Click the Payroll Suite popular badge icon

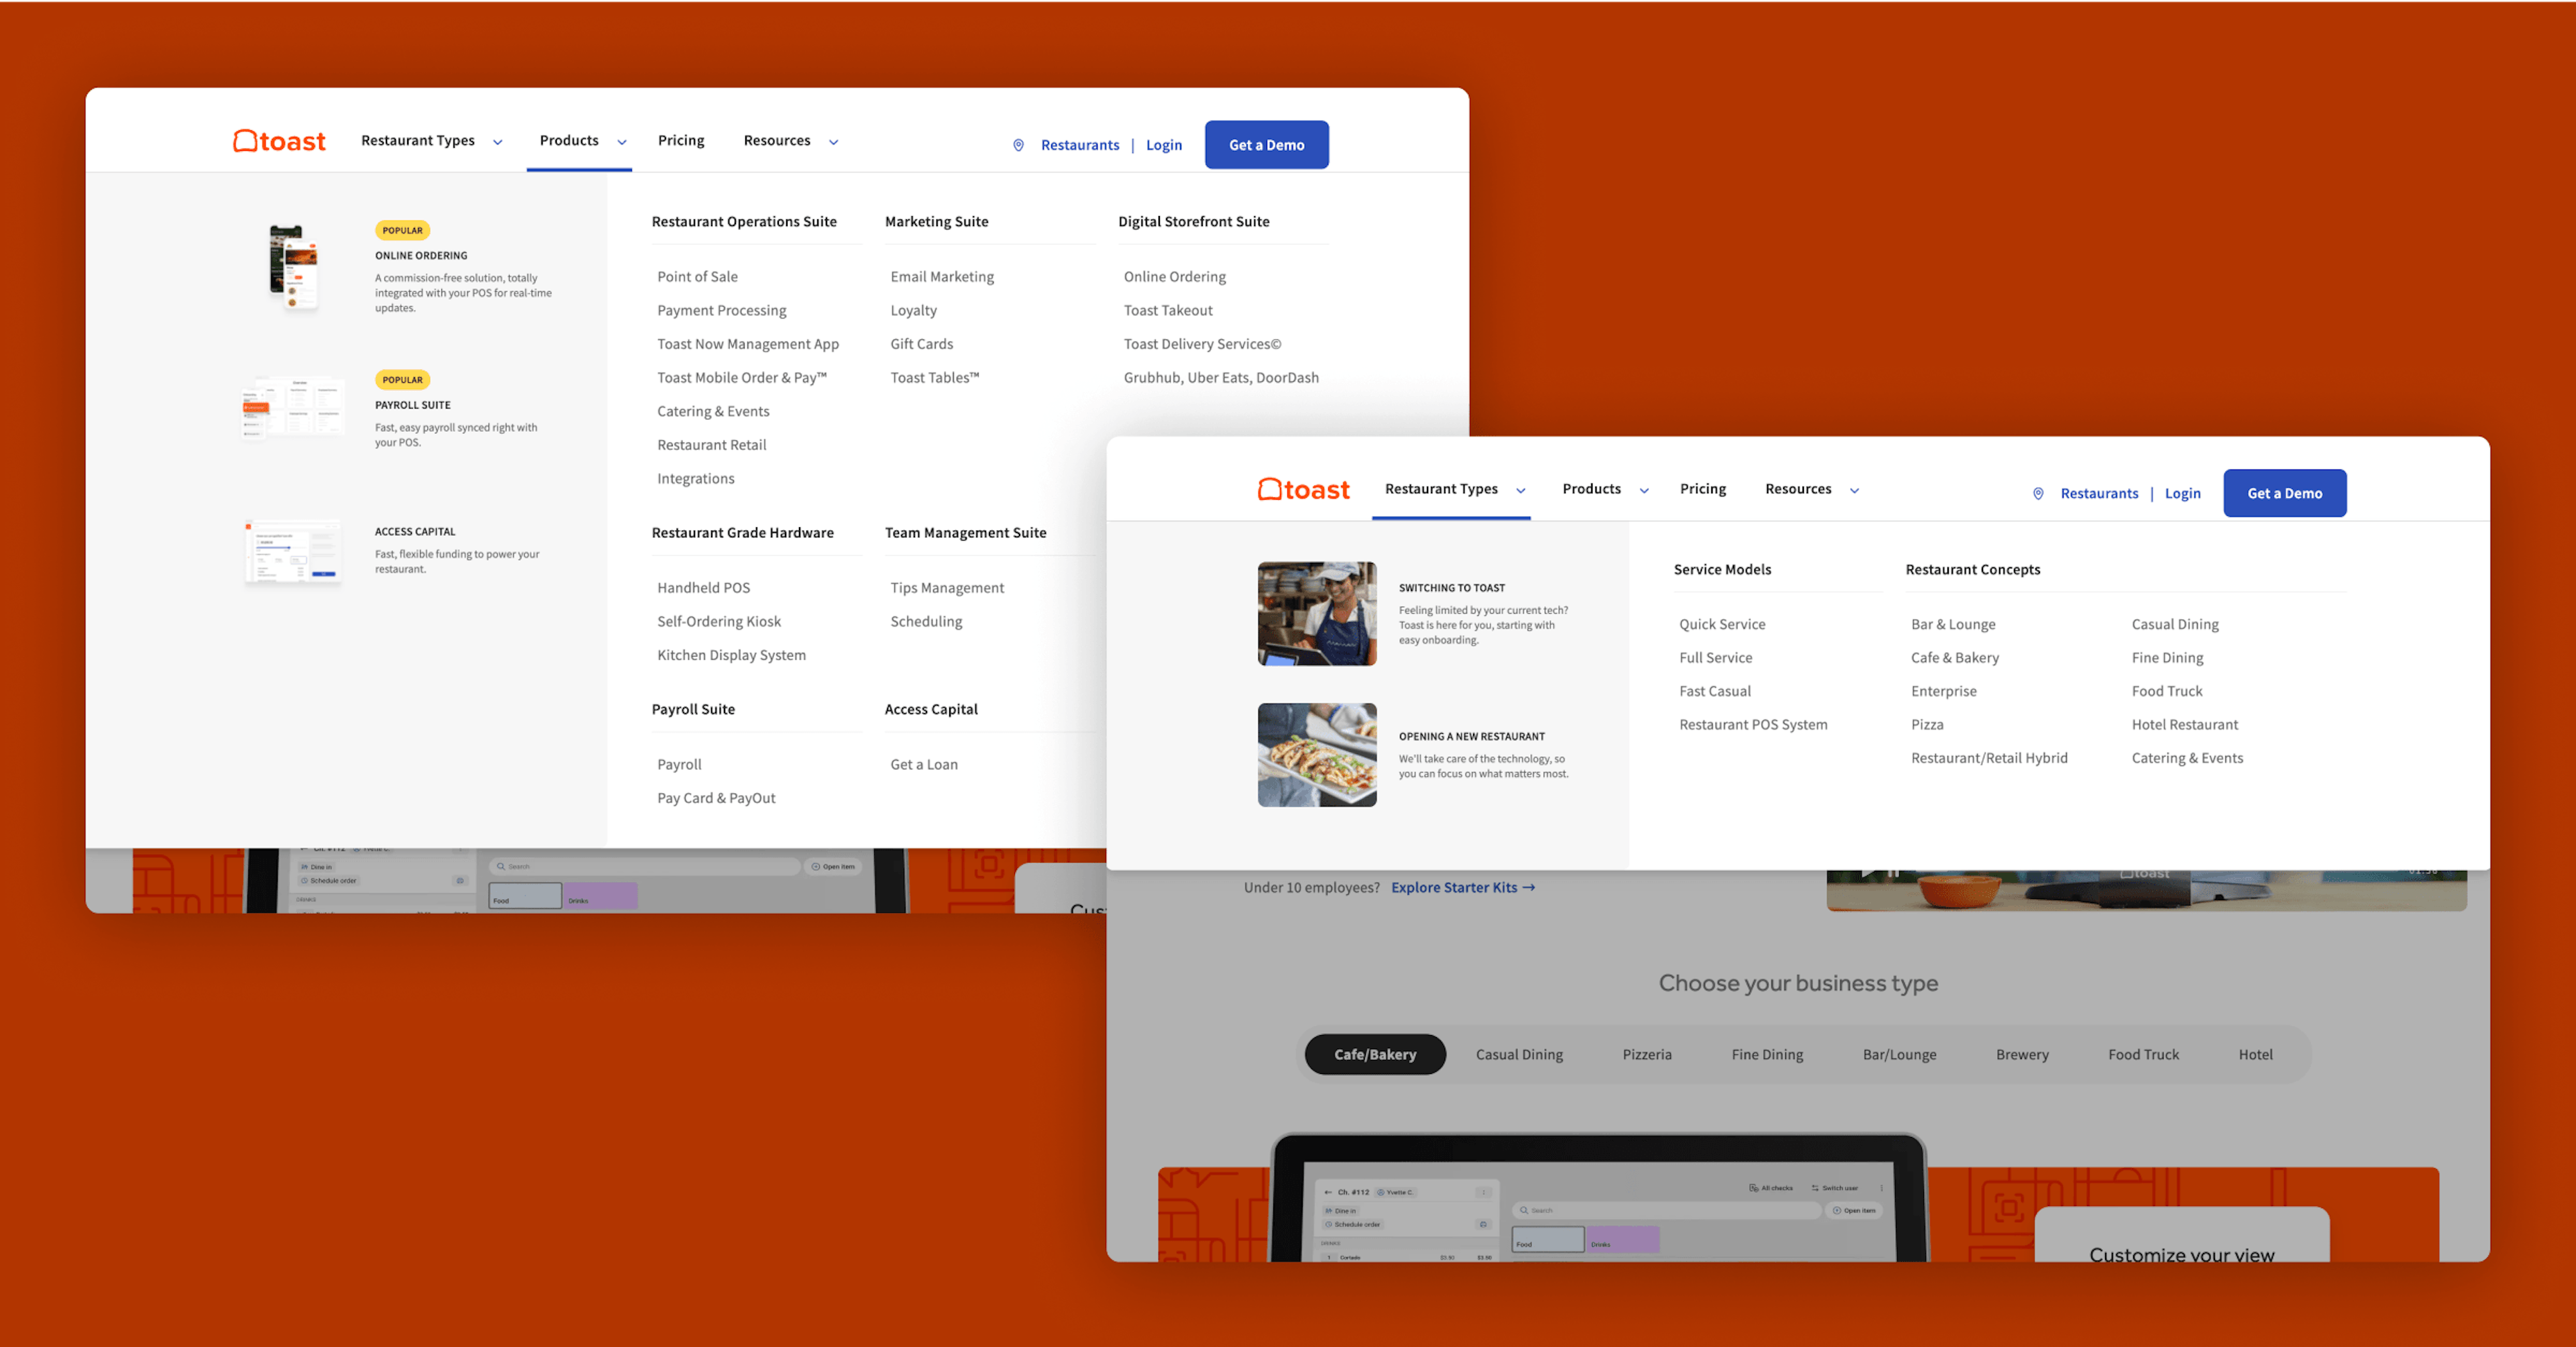coord(402,380)
